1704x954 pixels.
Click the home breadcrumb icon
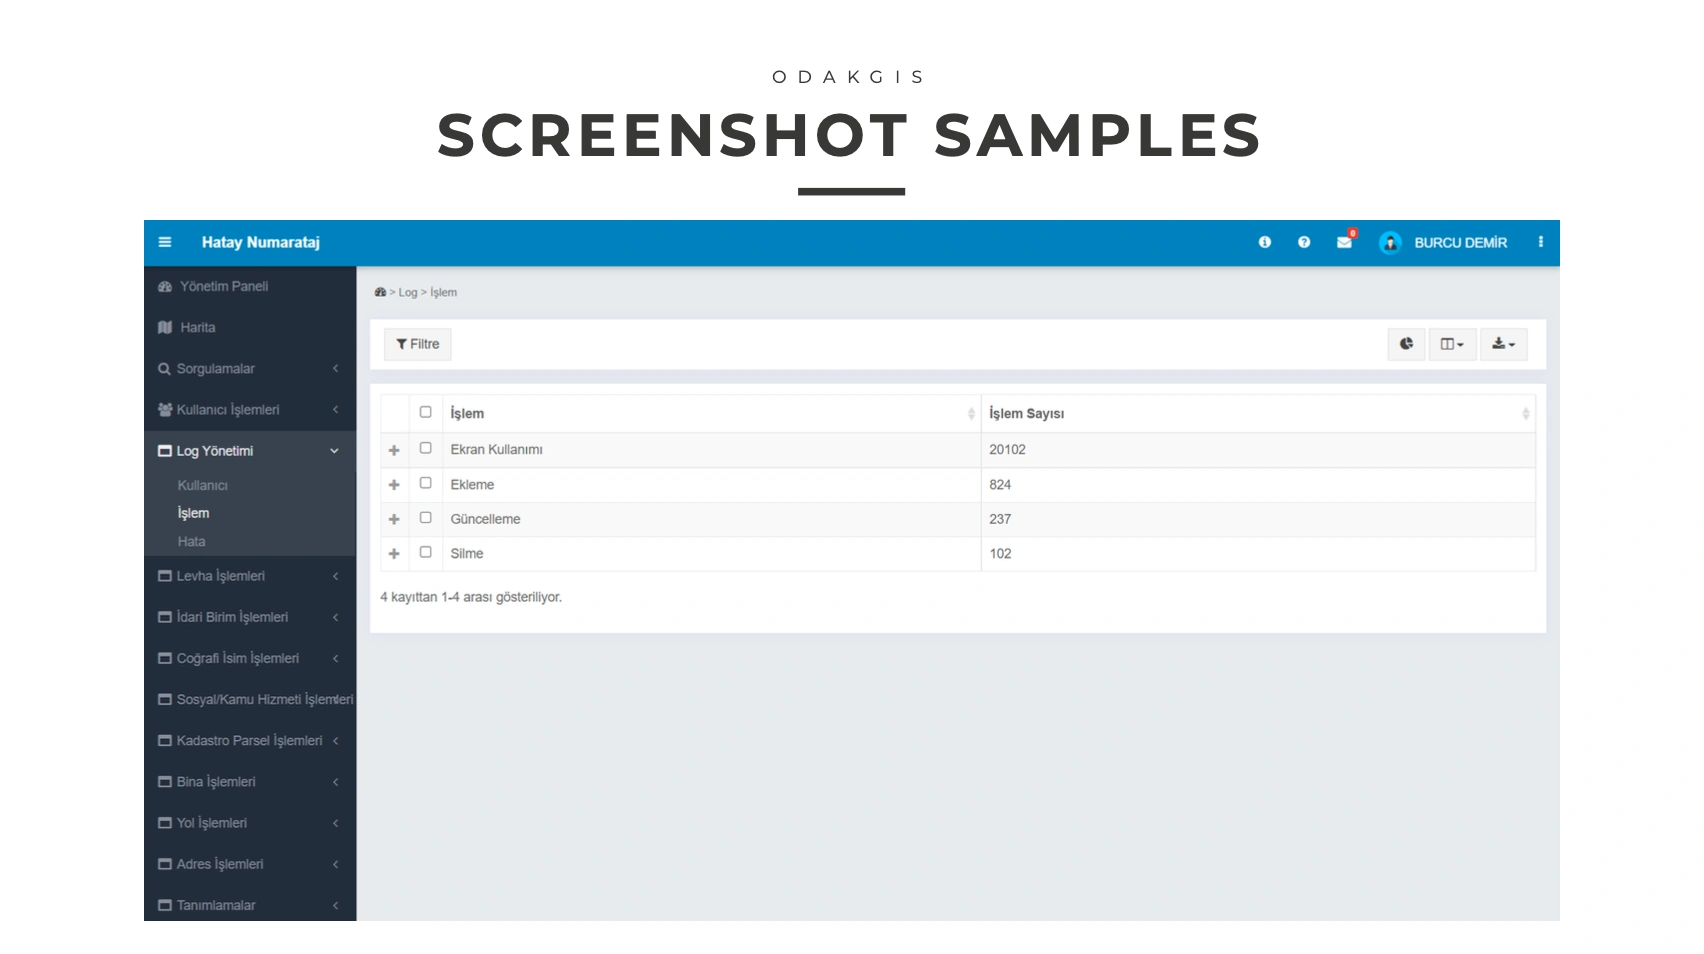[x=380, y=292]
